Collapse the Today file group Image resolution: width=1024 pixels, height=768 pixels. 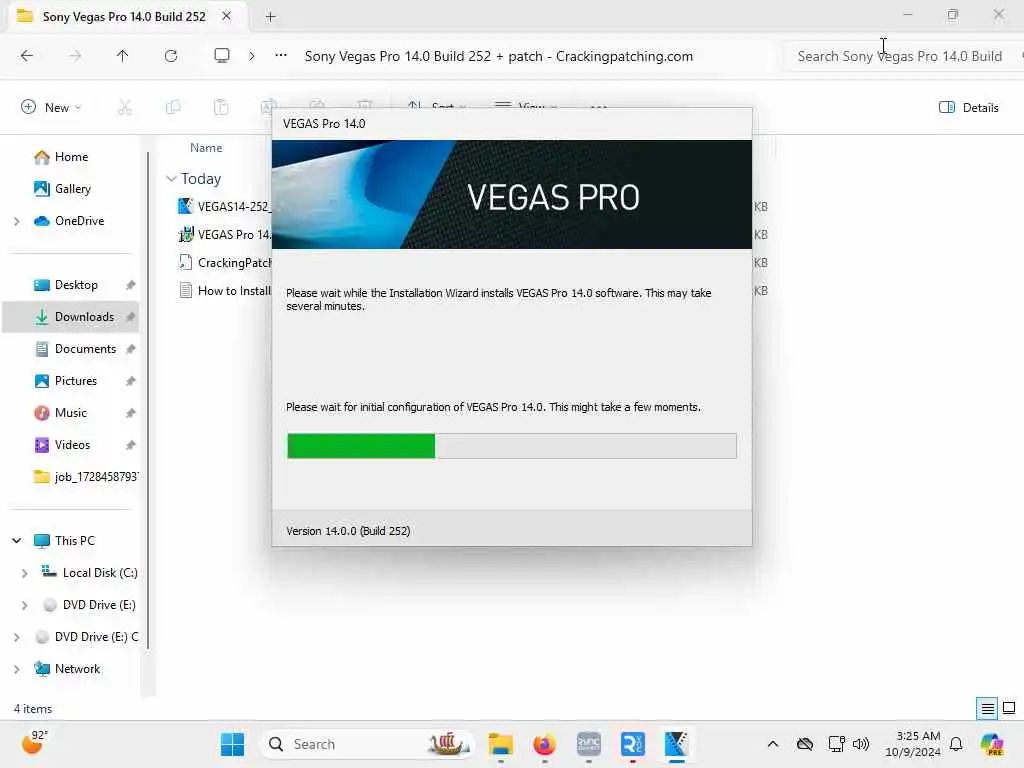171,179
